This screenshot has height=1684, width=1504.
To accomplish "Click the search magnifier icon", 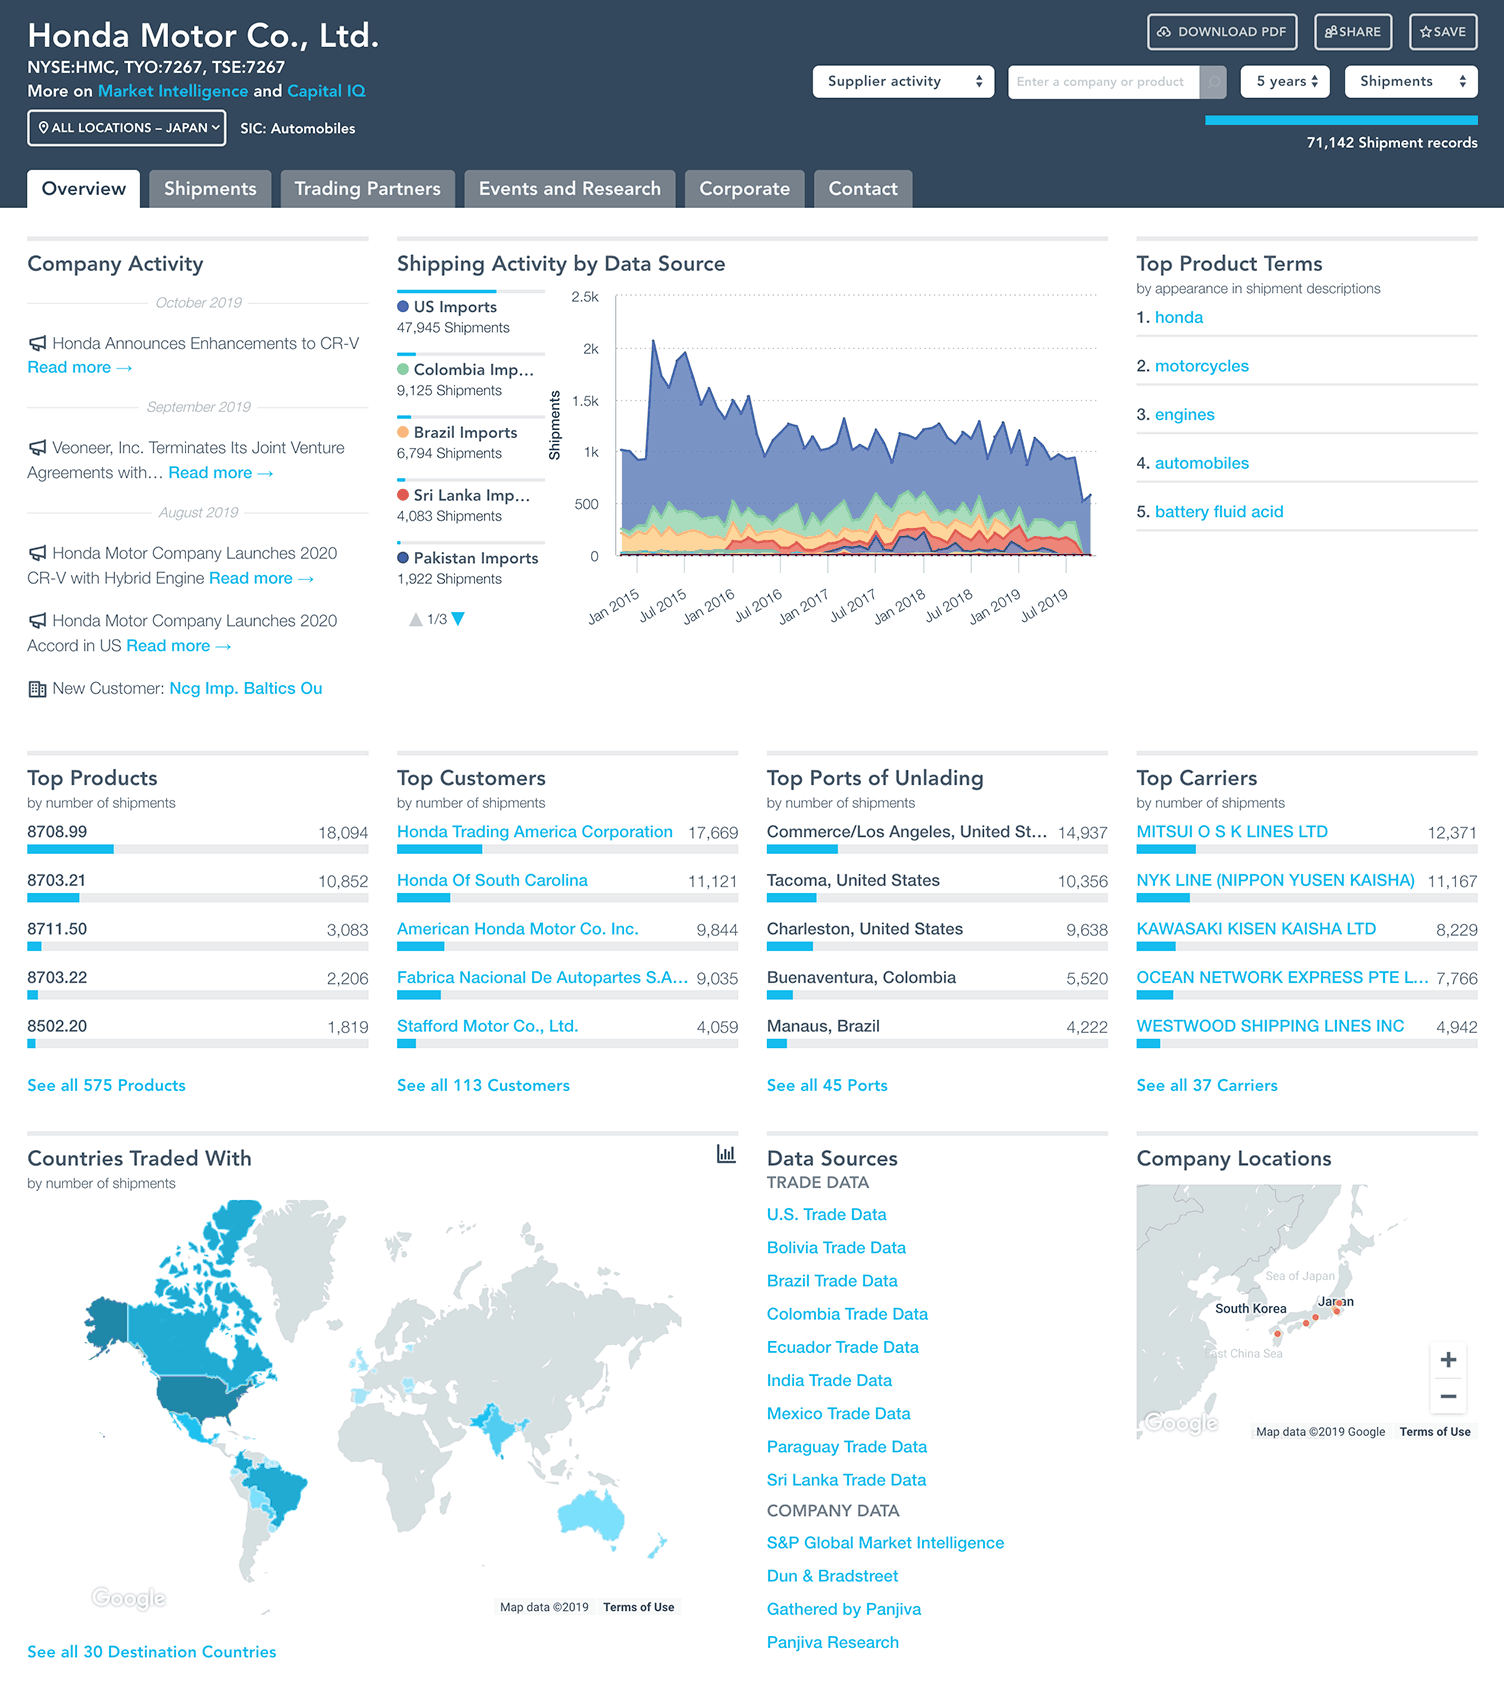I will click(x=1214, y=81).
